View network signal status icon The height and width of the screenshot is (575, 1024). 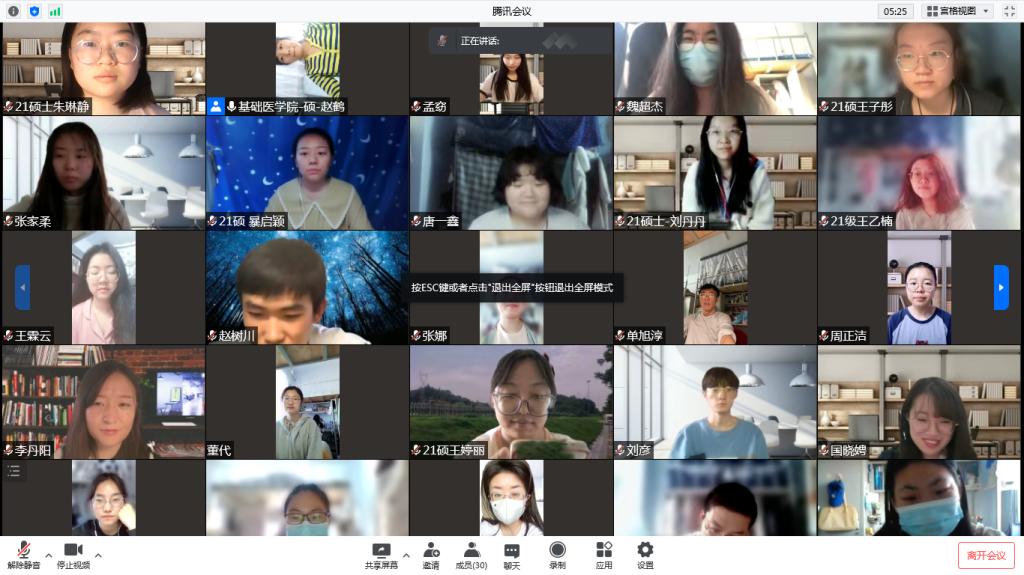click(x=55, y=11)
